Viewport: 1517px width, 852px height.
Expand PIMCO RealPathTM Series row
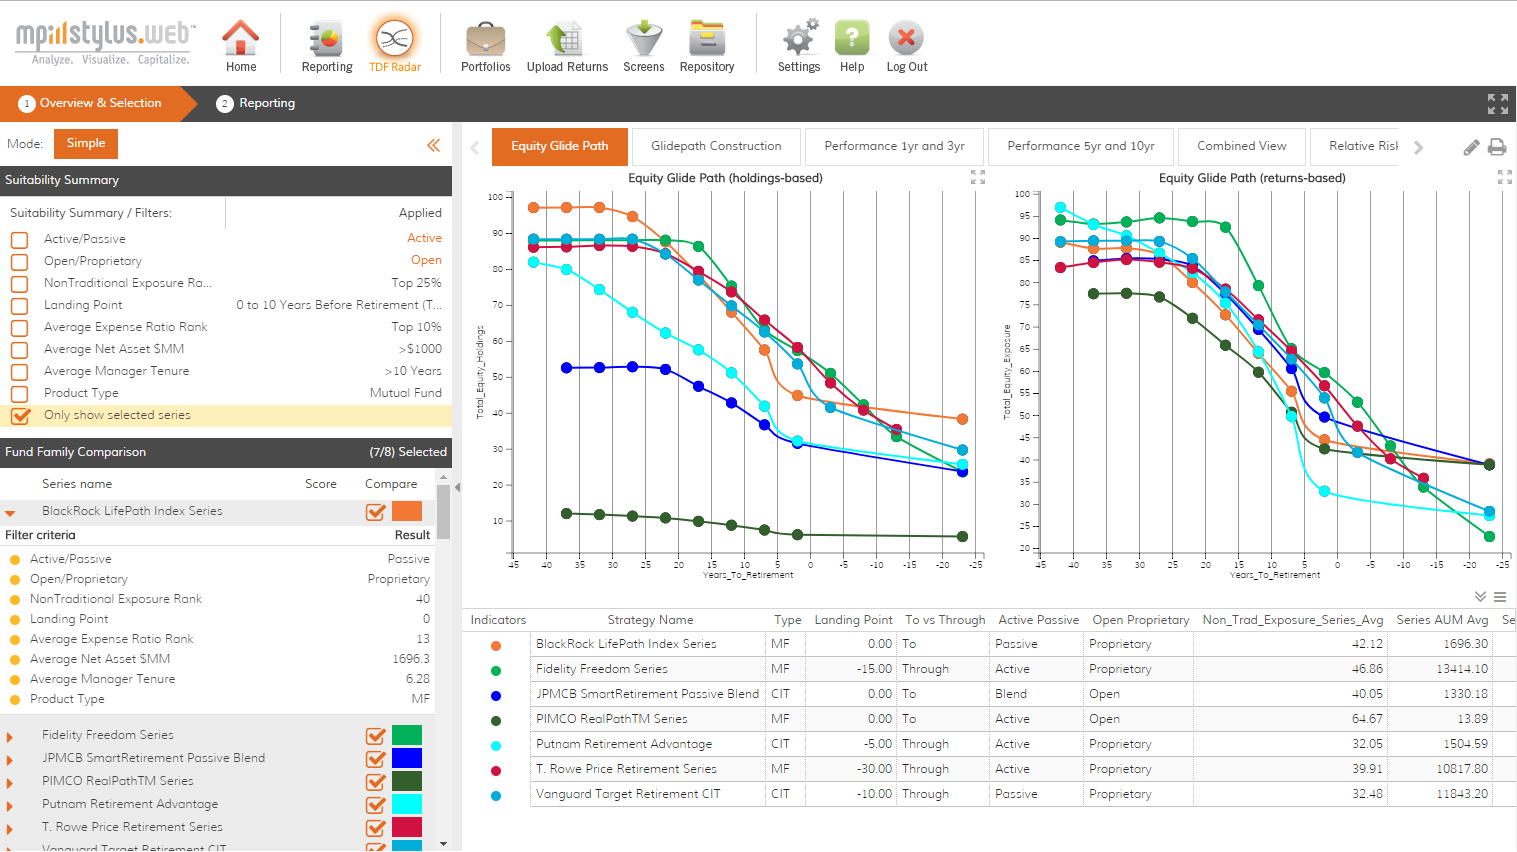pyautogui.click(x=10, y=783)
